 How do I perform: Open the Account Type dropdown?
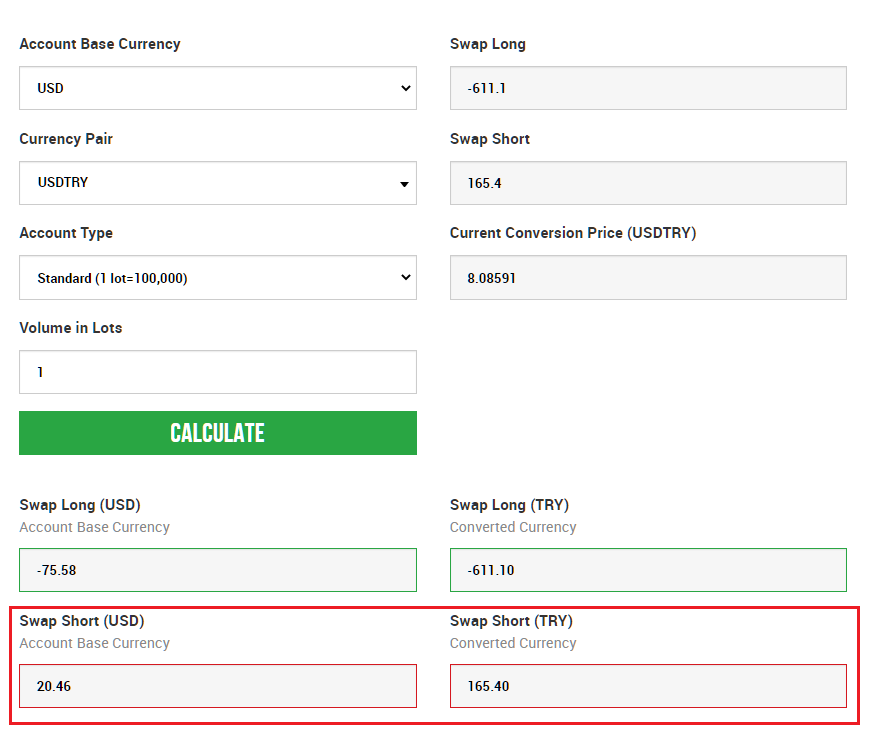(218, 278)
